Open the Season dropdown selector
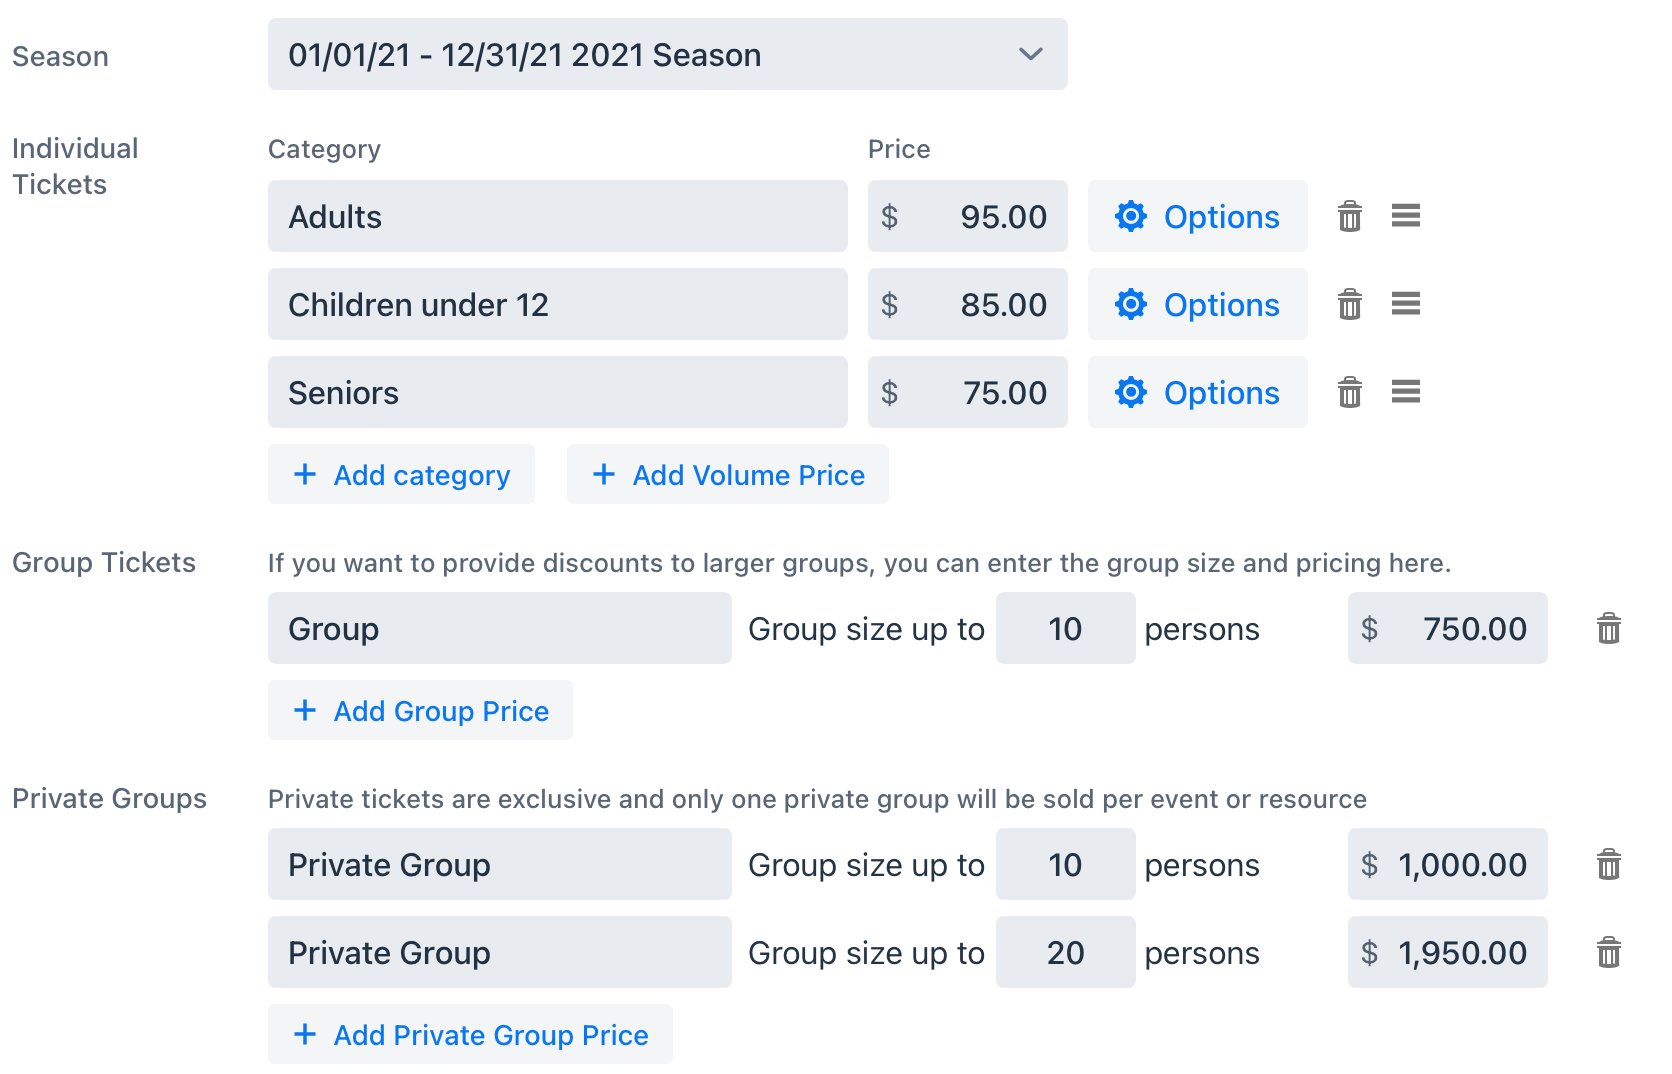 [668, 54]
